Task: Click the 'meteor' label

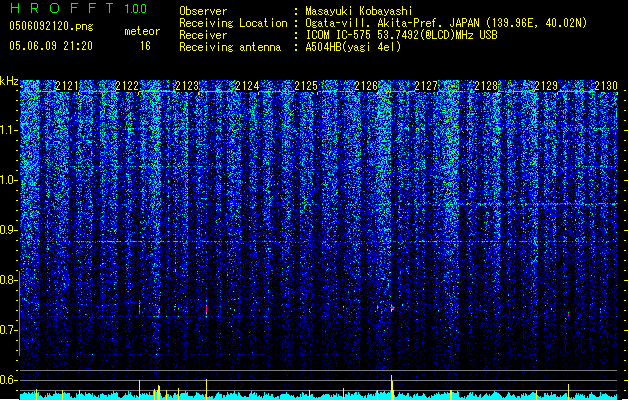Action: (x=142, y=31)
